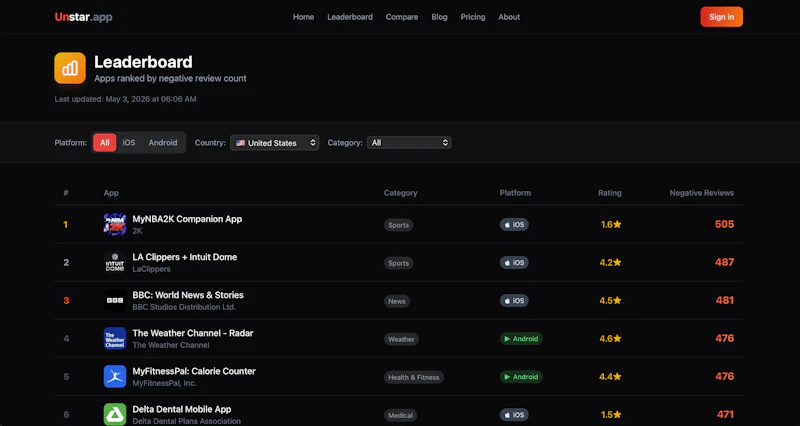
Task: Click the MyFitnessPal, Inc. developer name
Action: pyautogui.click(x=164, y=383)
